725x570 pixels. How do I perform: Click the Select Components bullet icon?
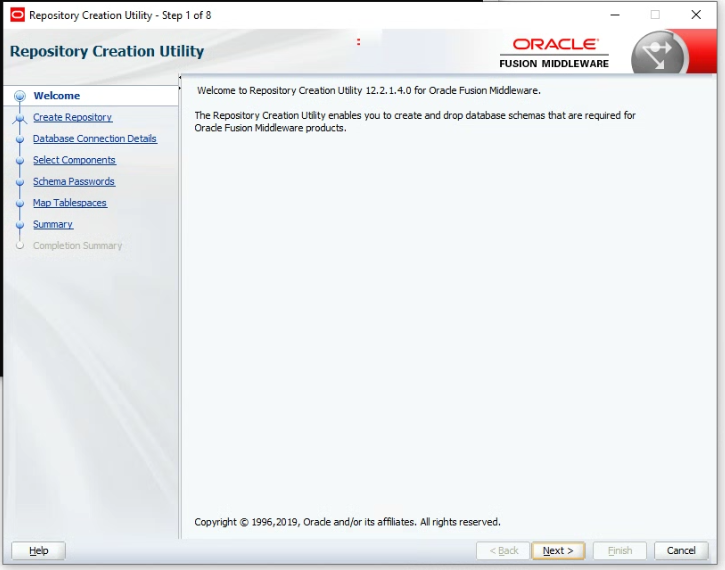coord(19,161)
